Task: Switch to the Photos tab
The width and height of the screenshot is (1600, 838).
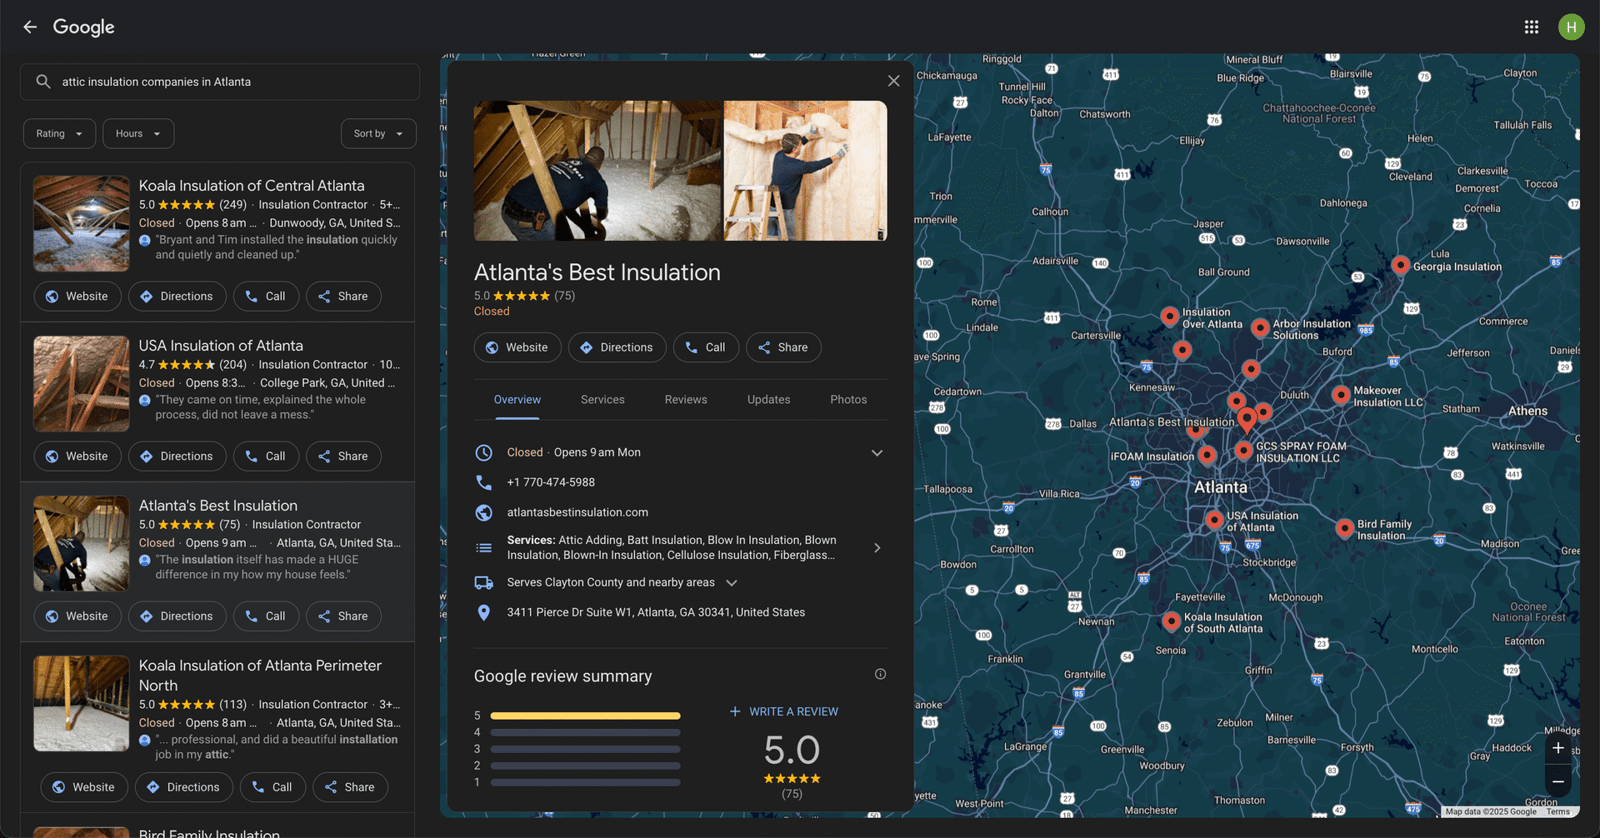Action: click(x=848, y=400)
